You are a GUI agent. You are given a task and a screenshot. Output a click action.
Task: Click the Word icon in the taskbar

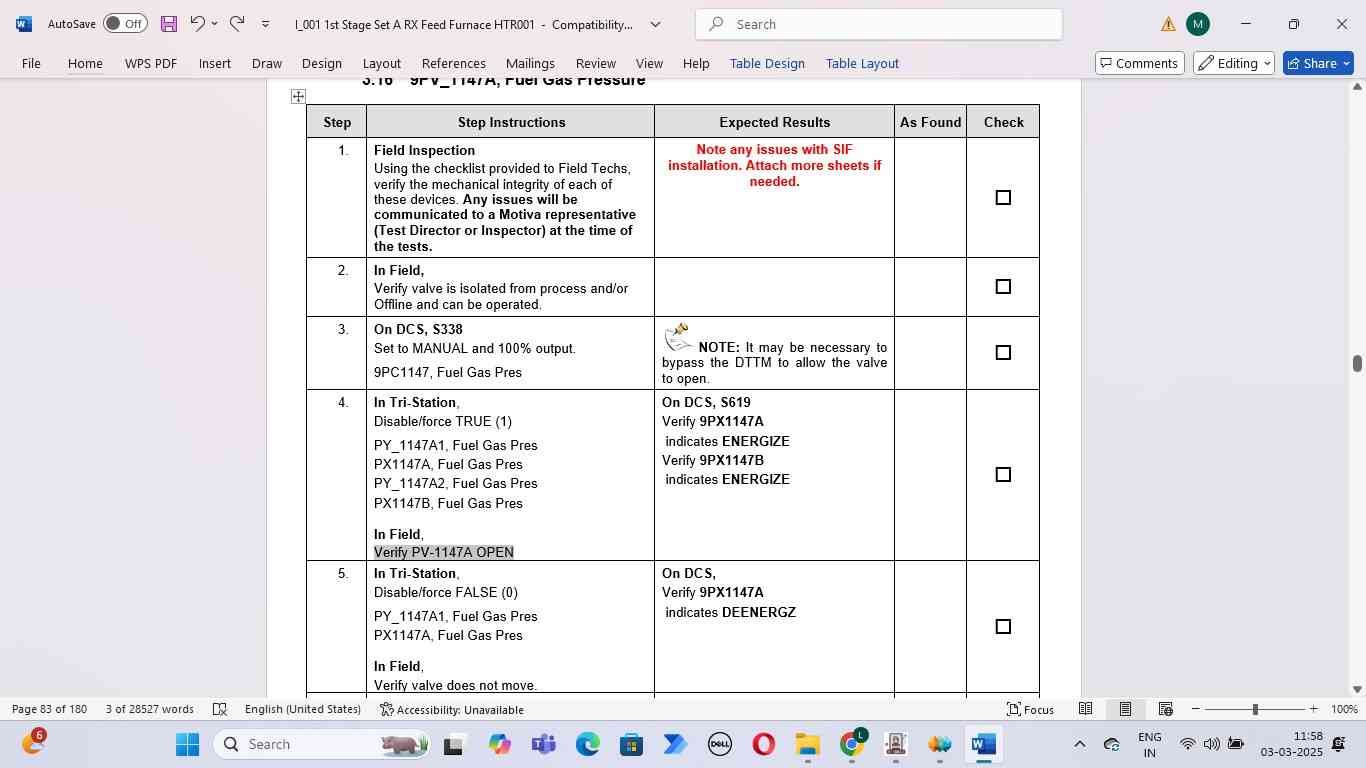[983, 744]
